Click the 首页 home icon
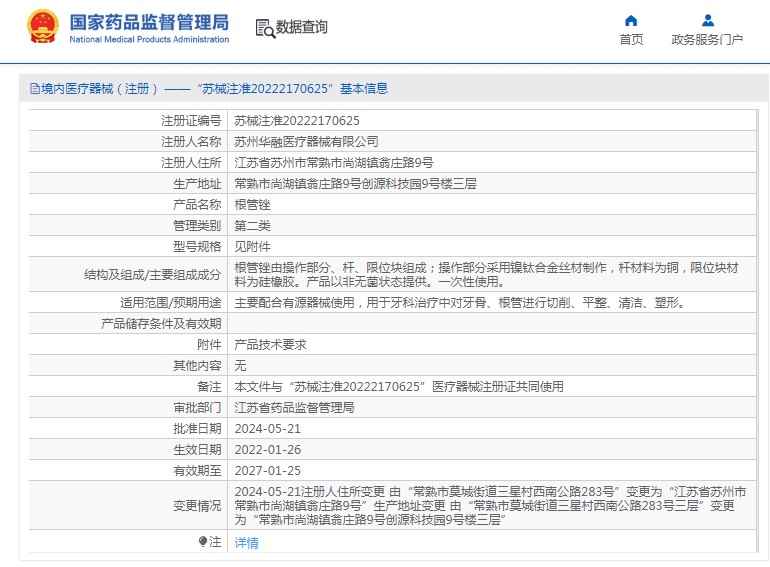Screen dimensions: 770x567 point(631,21)
